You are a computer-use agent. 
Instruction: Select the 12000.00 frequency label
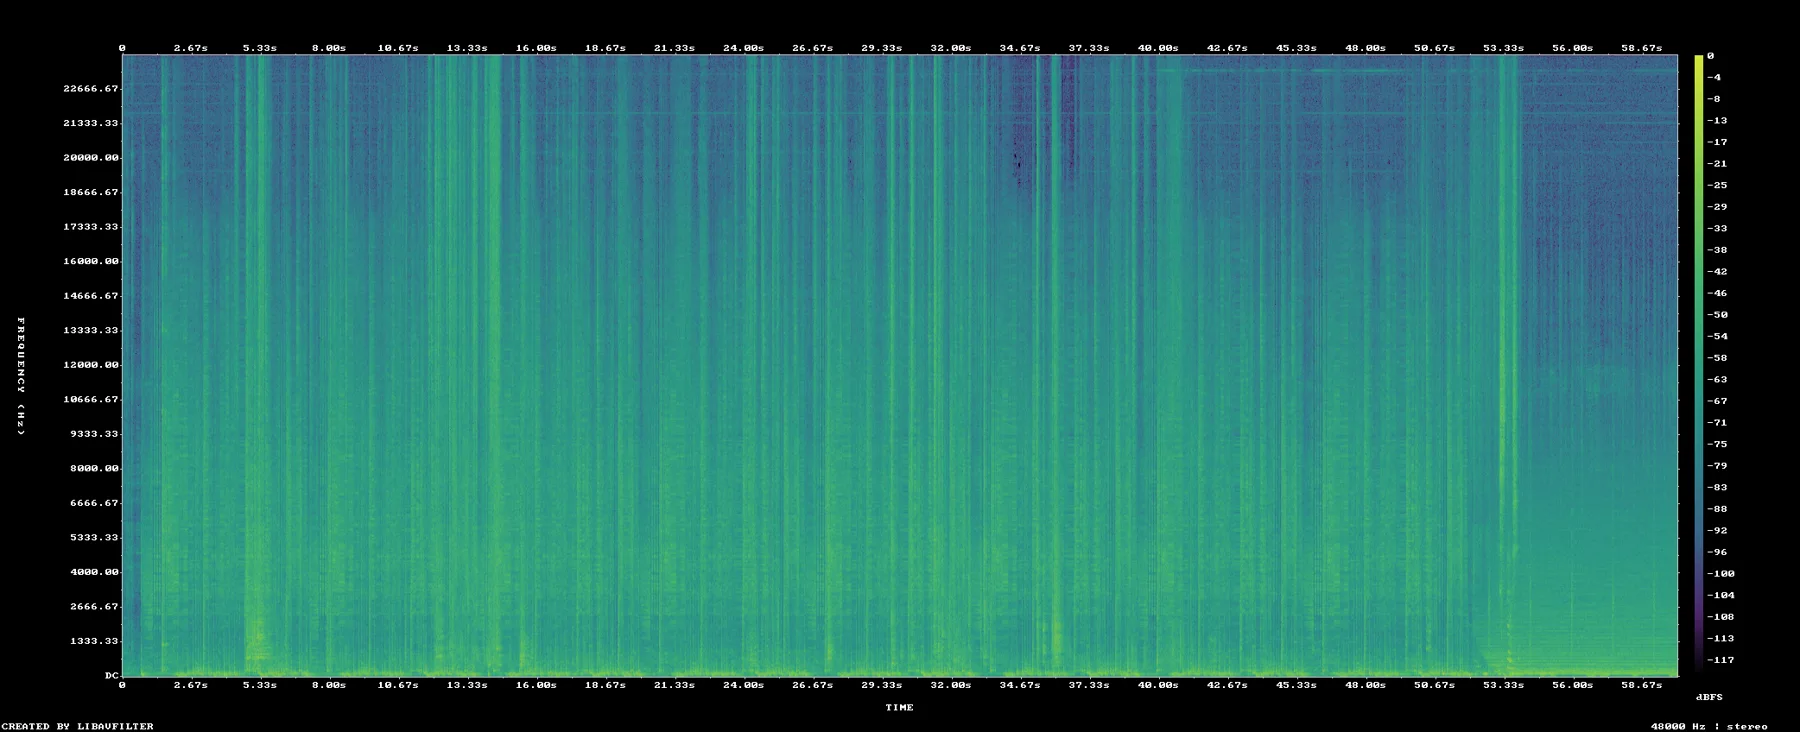(91, 365)
